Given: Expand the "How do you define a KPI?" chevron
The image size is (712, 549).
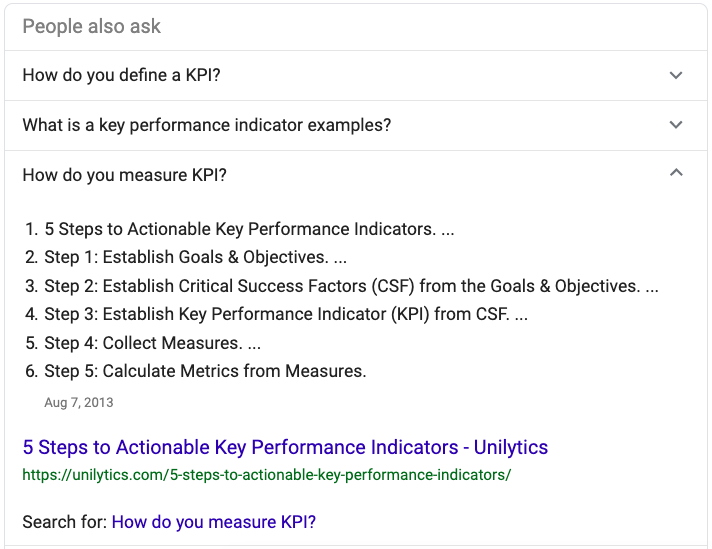Looking at the screenshot, I should (x=676, y=75).
